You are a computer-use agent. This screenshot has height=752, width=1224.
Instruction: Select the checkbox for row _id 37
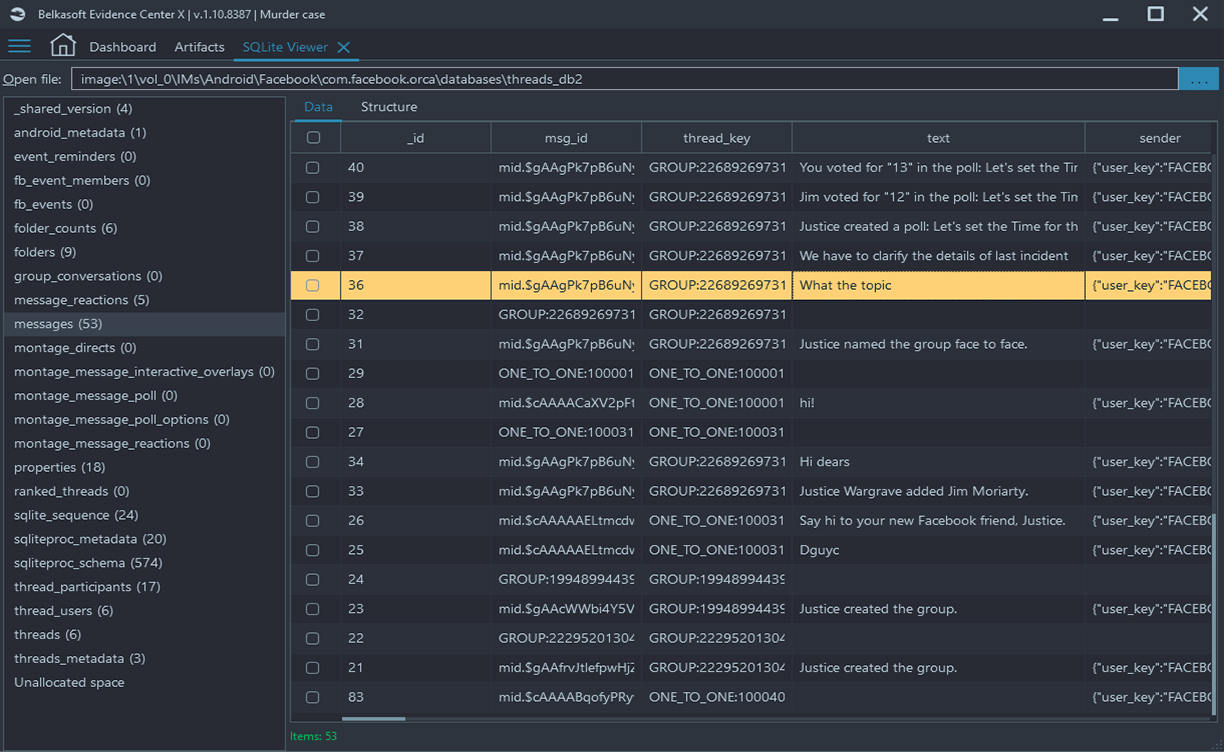[x=313, y=256]
